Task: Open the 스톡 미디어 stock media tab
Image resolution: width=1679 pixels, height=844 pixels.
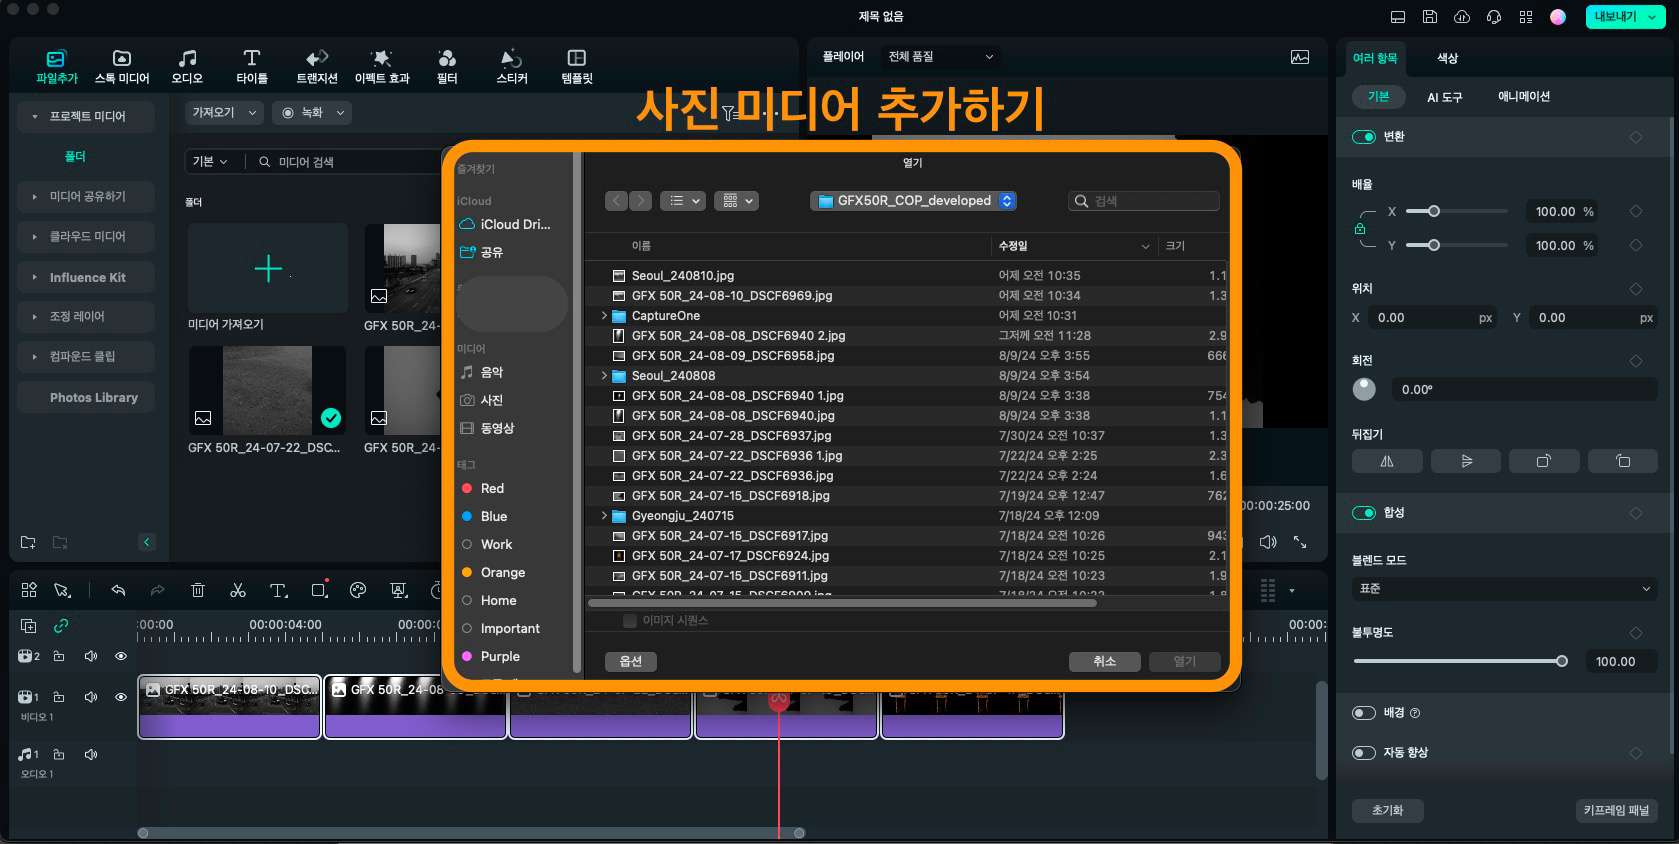Action: (121, 67)
